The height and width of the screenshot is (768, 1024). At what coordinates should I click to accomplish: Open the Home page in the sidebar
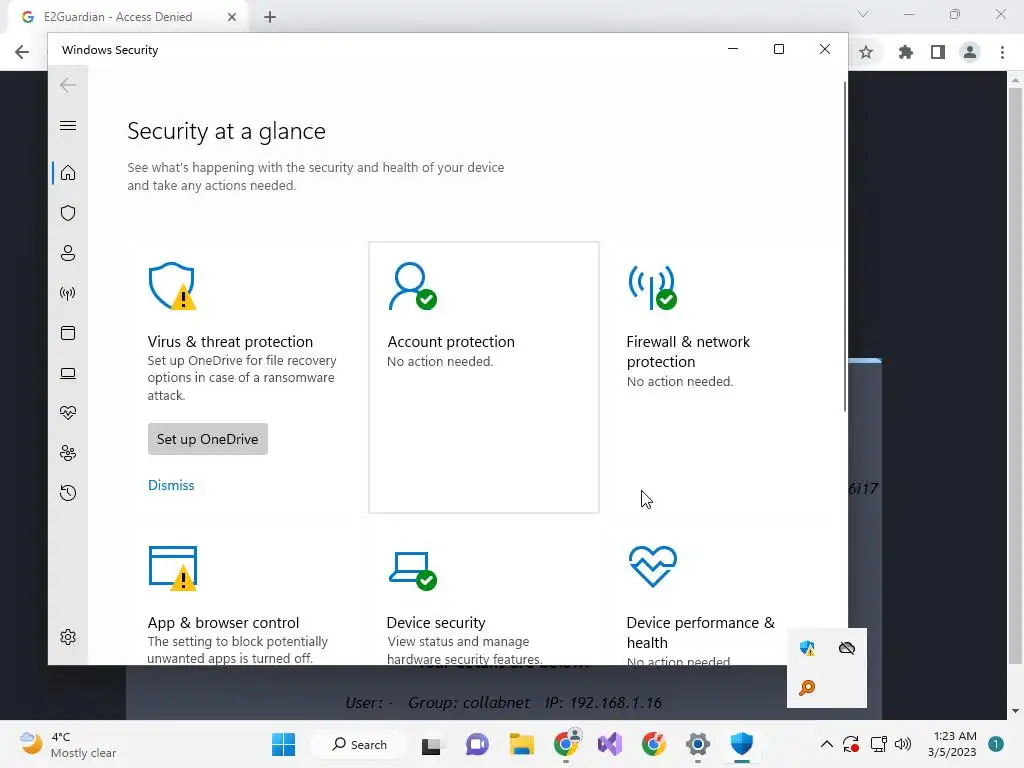(68, 173)
